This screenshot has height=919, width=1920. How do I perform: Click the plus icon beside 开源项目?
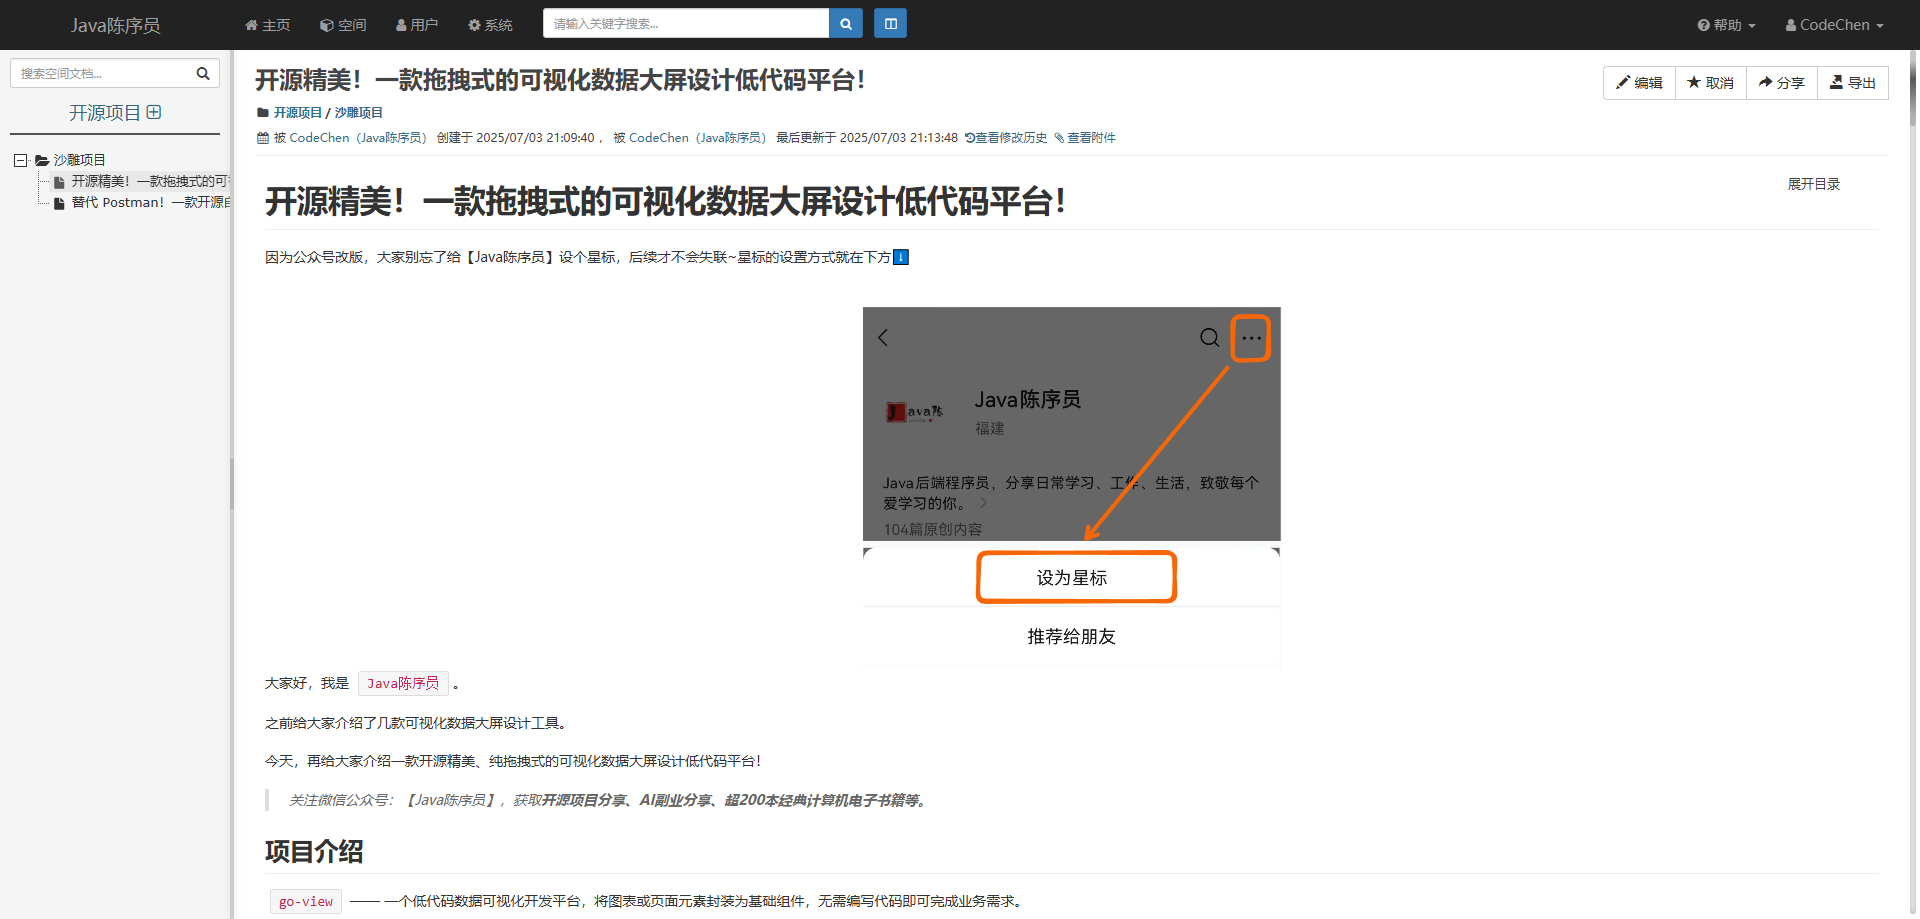154,113
